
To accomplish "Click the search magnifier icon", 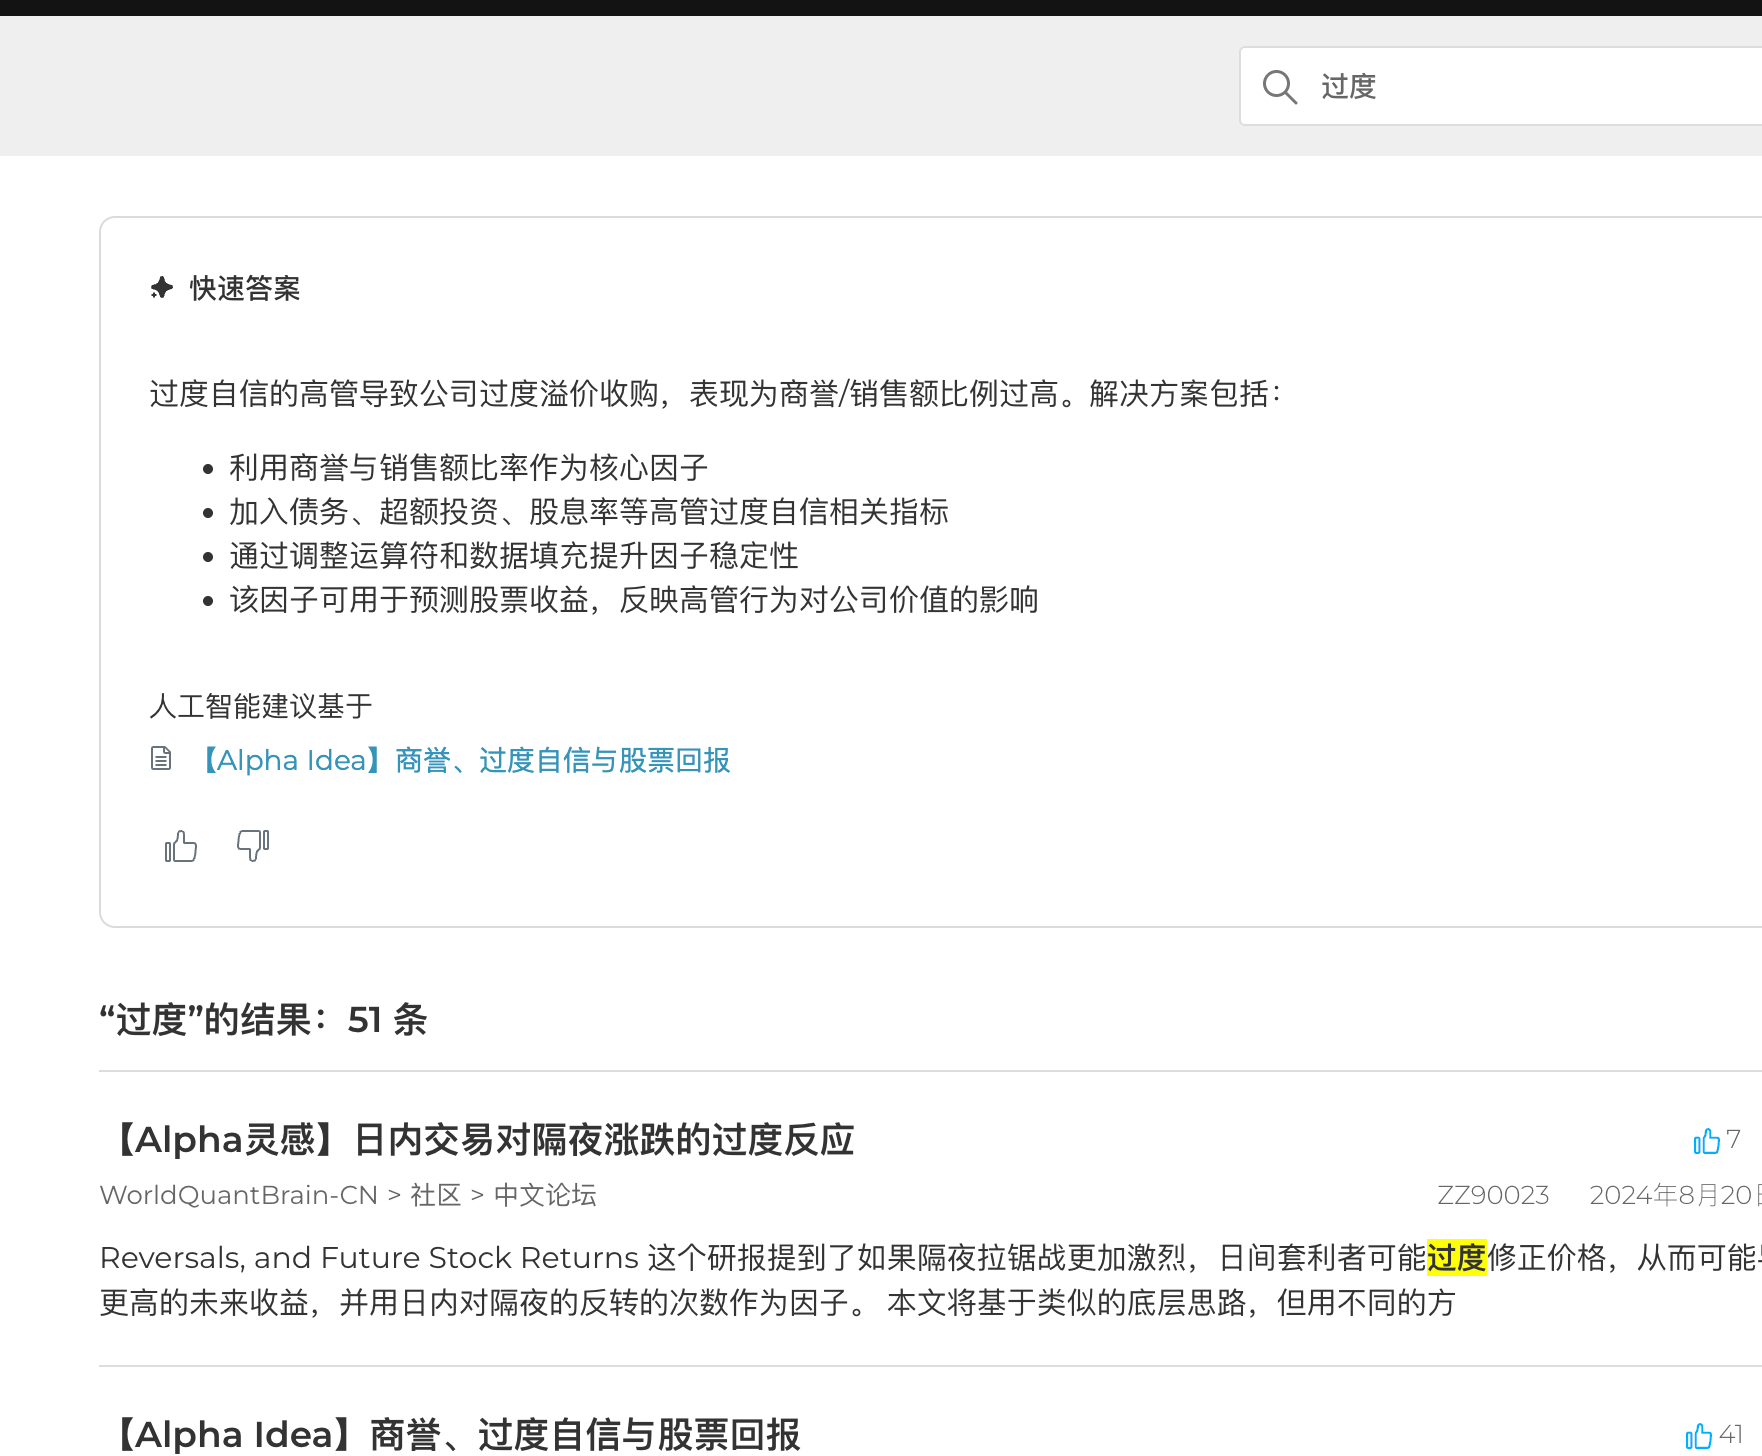I will pyautogui.click(x=1281, y=87).
